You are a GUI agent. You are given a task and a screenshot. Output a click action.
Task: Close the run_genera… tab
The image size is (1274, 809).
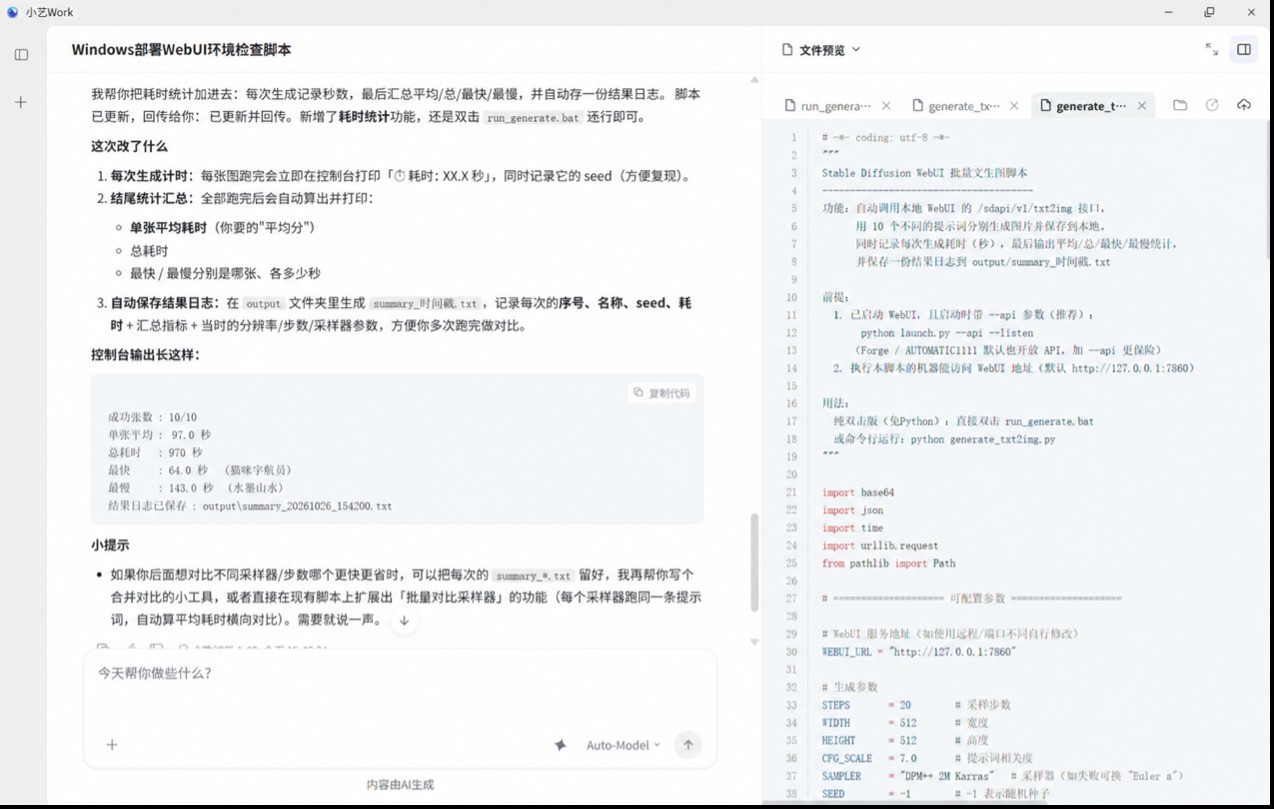[x=886, y=106]
